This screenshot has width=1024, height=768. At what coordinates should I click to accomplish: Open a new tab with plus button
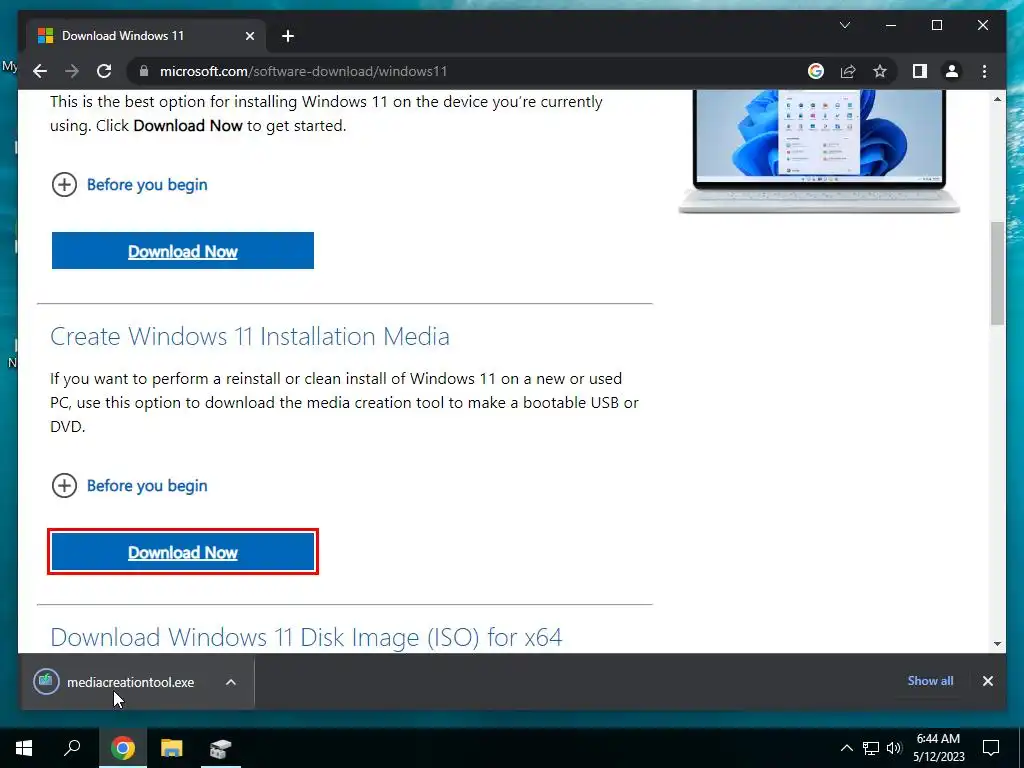287,36
